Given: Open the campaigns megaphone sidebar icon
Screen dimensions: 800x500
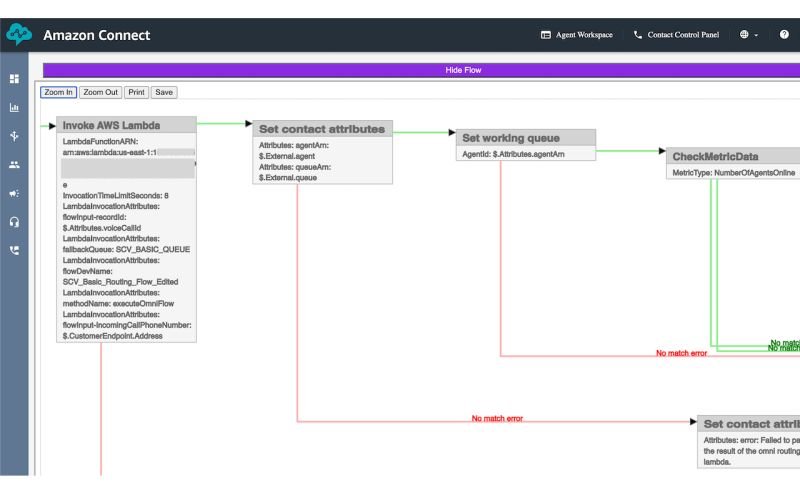Looking at the screenshot, I should (14, 193).
